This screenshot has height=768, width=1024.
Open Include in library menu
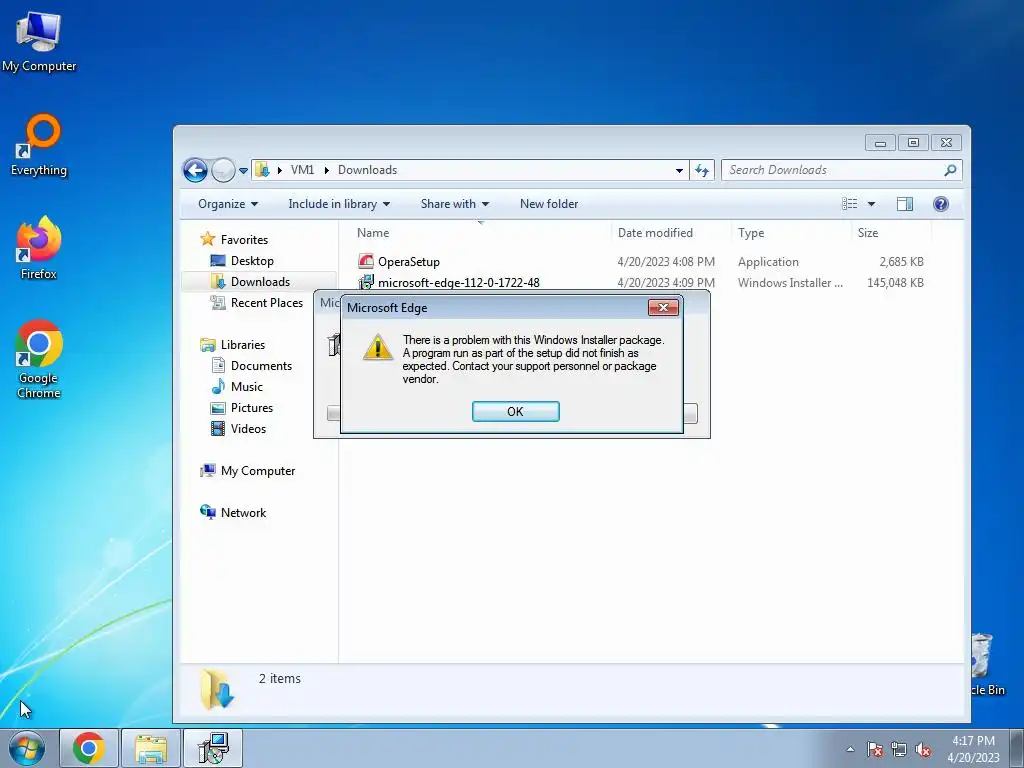(x=339, y=204)
